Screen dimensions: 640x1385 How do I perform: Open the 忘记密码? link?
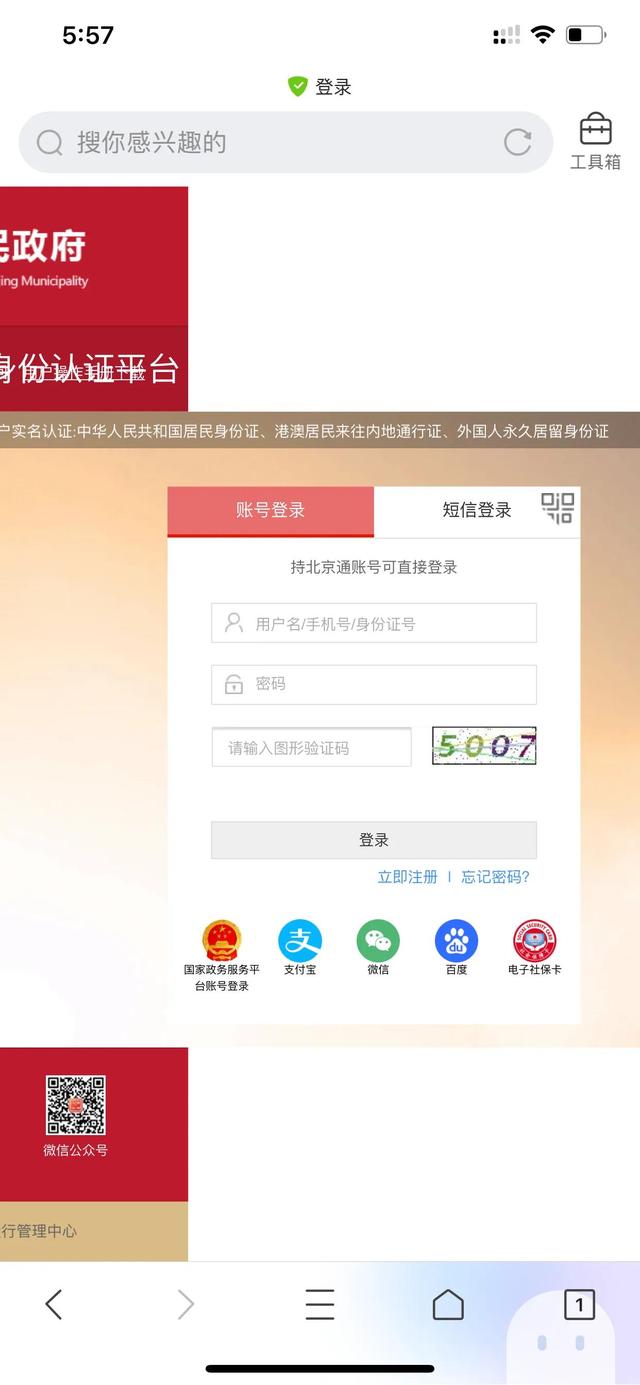pyautogui.click(x=496, y=877)
